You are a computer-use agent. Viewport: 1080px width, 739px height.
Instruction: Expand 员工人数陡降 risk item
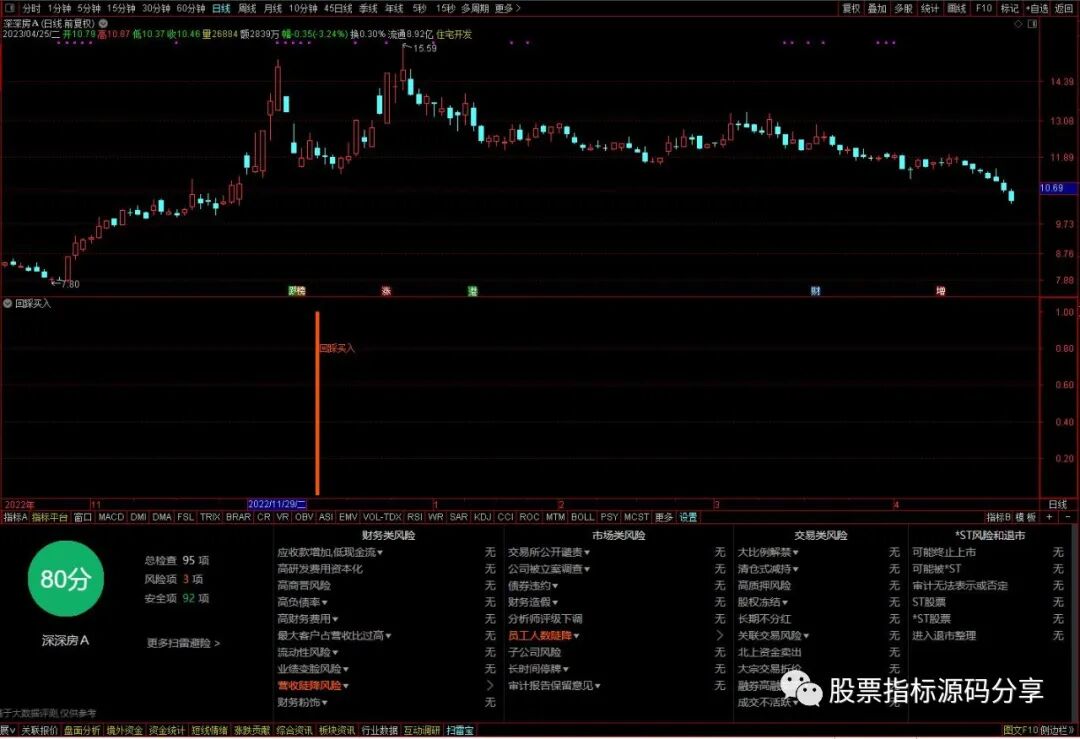pyautogui.click(x=544, y=636)
